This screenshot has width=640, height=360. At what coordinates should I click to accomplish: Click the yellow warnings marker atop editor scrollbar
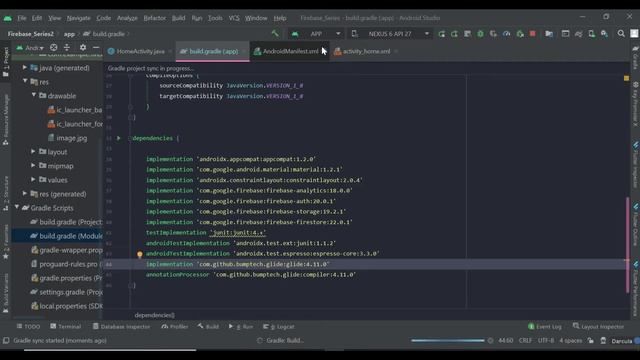click(x=627, y=78)
